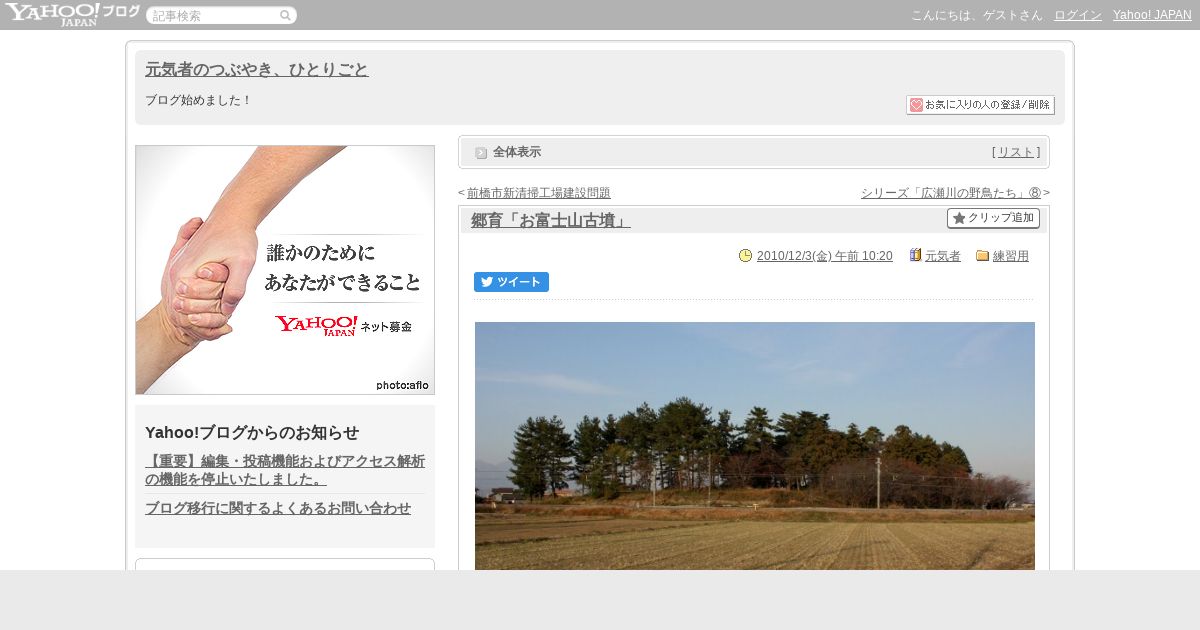The height and width of the screenshot is (630, 1200).
Task: Click the search magnifier icon
Action: click(285, 15)
